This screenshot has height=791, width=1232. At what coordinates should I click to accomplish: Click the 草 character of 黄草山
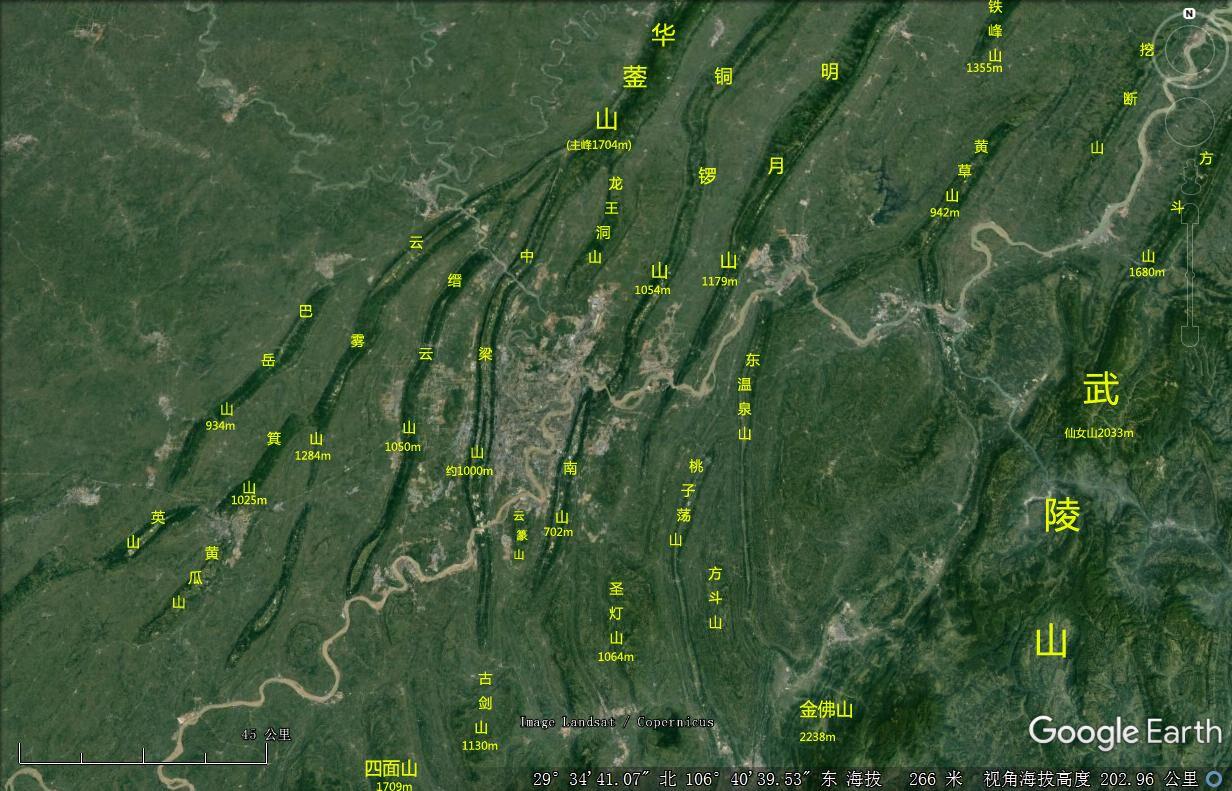[965, 171]
